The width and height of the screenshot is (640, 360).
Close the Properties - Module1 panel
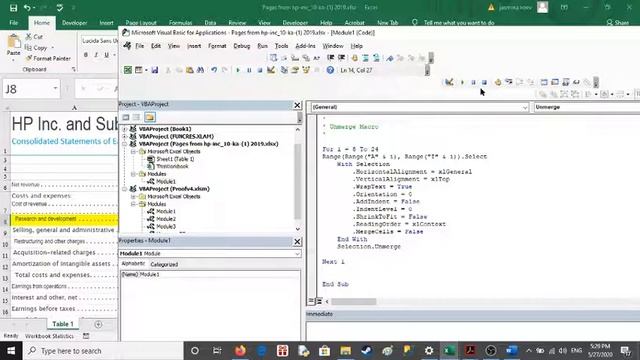pos(297,242)
